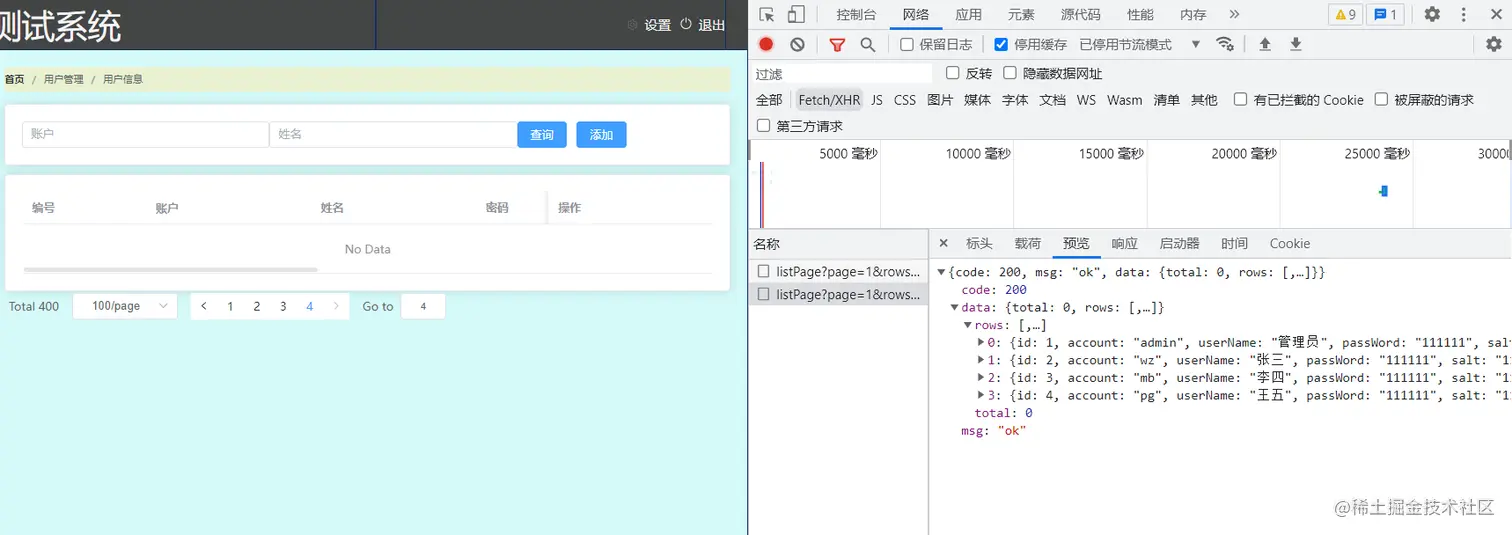Click the export HAR download arrow icon

1295,44
